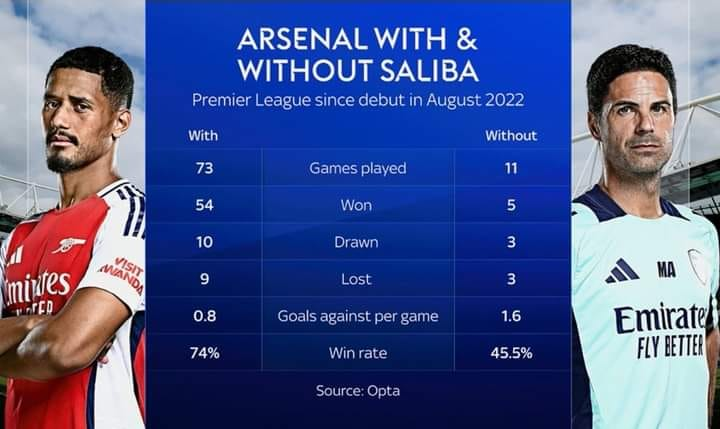Select the 'Without' column header

point(511,135)
